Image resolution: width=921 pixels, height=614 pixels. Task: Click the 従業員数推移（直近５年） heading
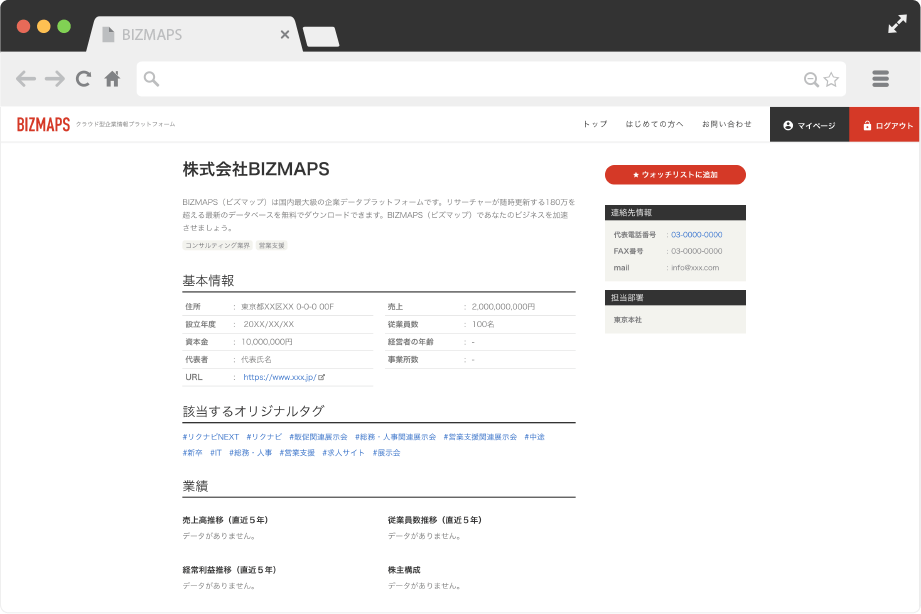point(435,520)
